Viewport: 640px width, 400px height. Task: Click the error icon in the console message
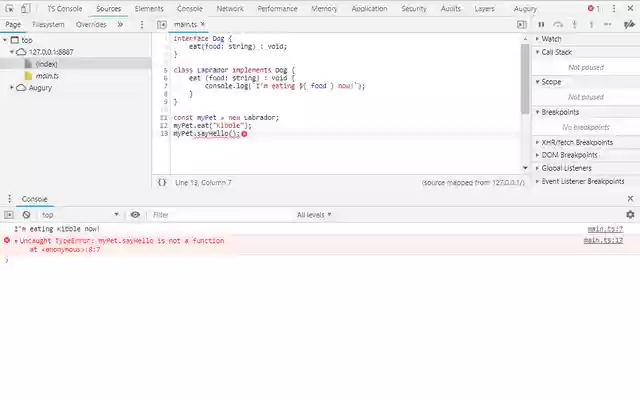(x=7, y=240)
